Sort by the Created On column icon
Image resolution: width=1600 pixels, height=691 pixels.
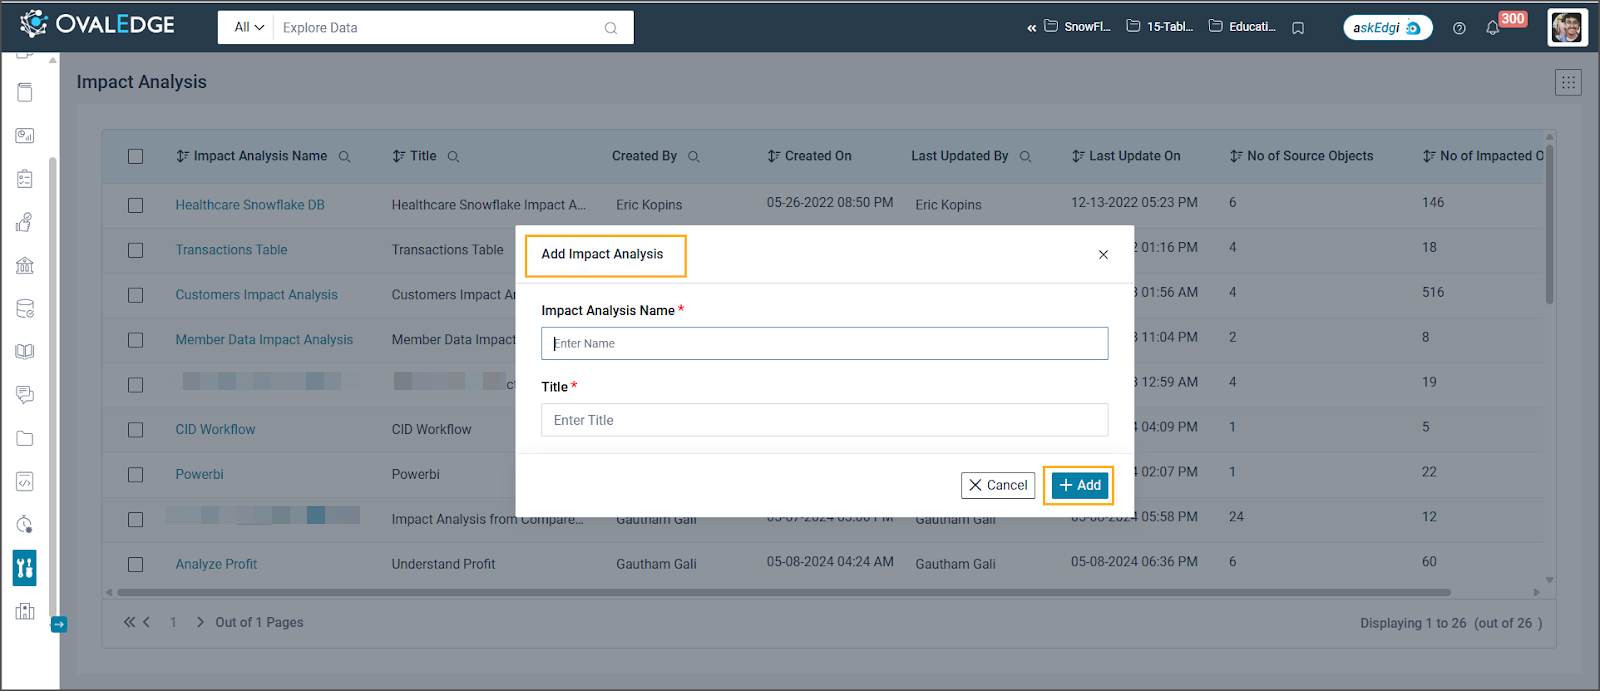click(773, 156)
